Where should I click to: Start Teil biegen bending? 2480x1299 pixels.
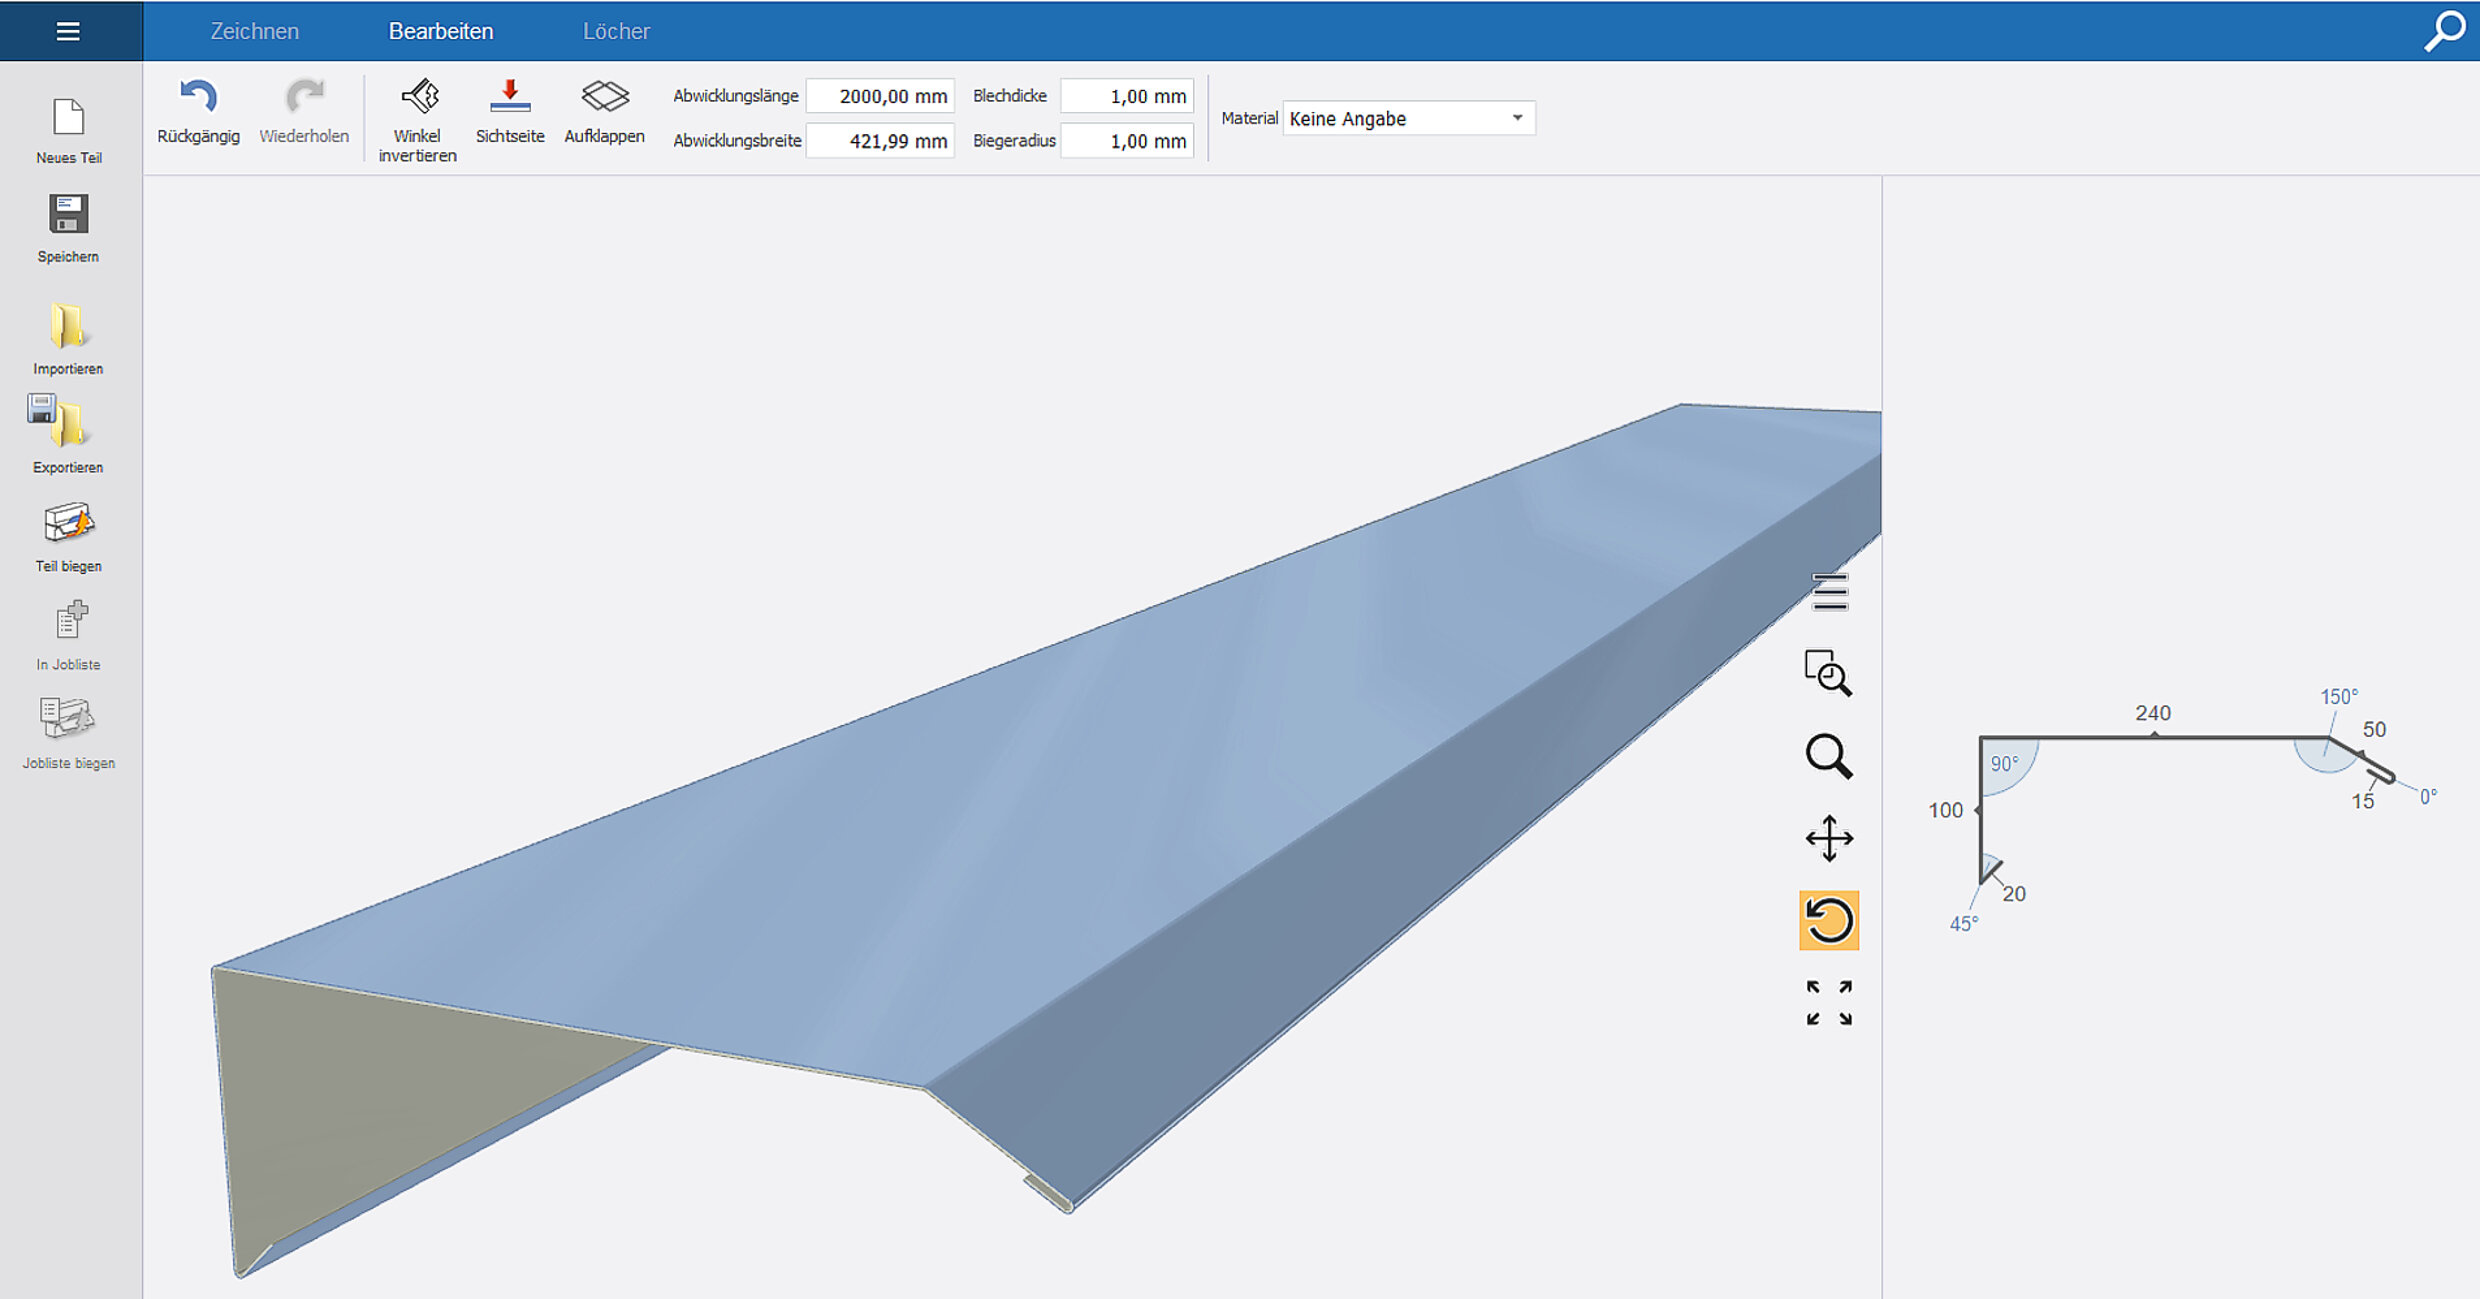[68, 524]
